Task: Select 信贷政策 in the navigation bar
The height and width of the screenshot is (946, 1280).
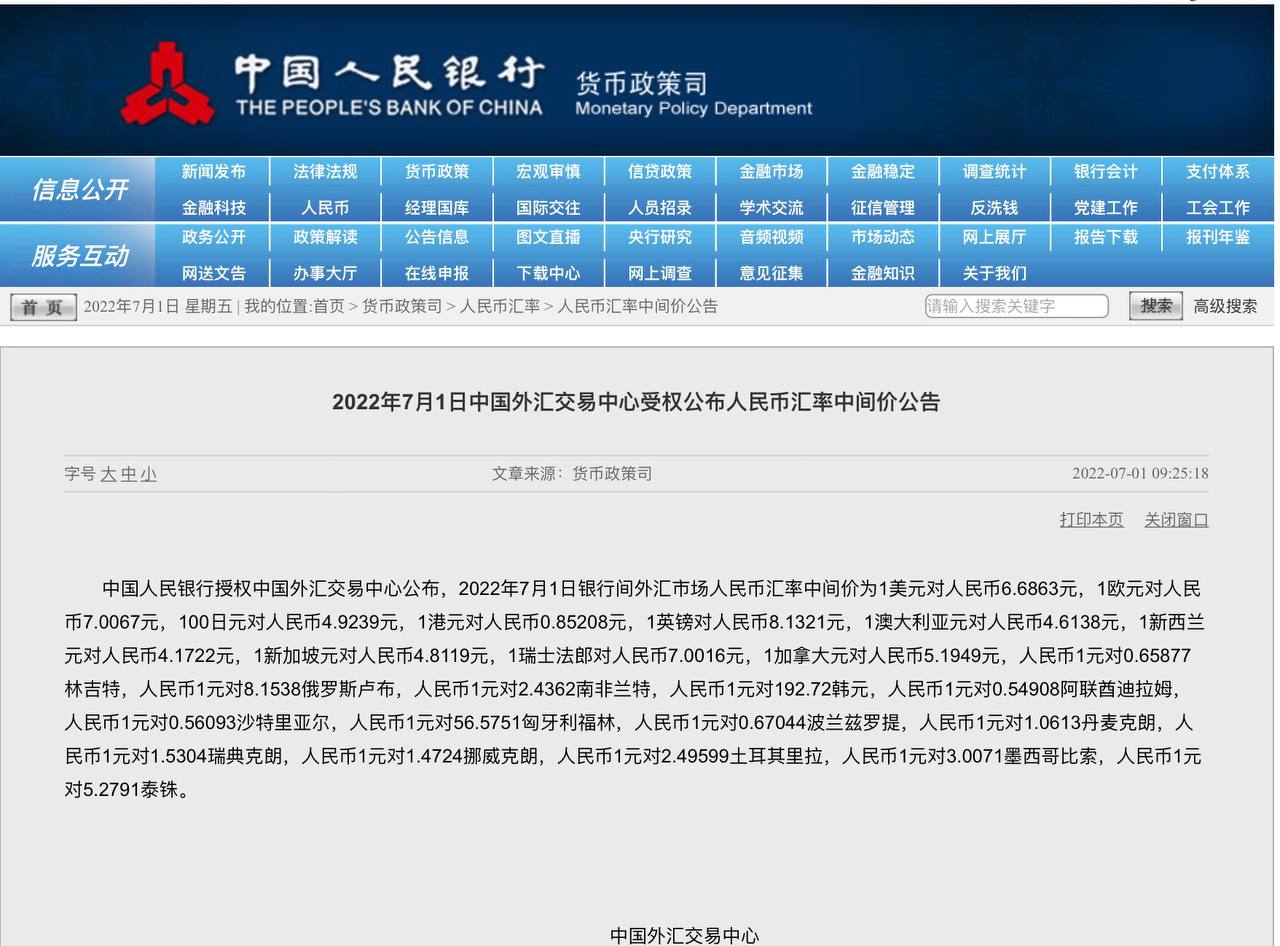Action: (660, 172)
